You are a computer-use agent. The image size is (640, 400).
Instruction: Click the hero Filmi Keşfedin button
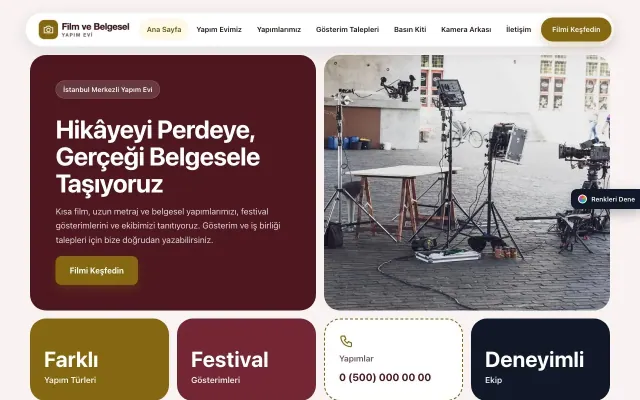[97, 271]
